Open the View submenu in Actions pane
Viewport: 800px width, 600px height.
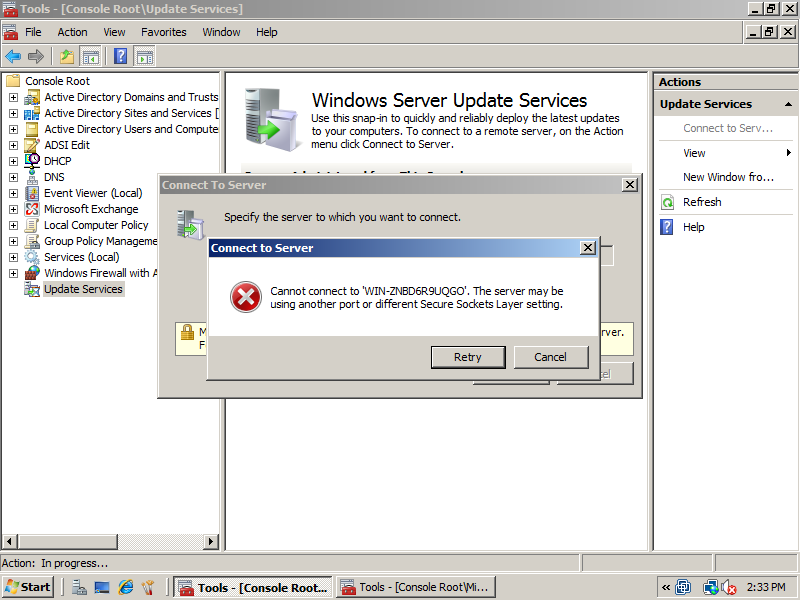pyautogui.click(x=694, y=153)
